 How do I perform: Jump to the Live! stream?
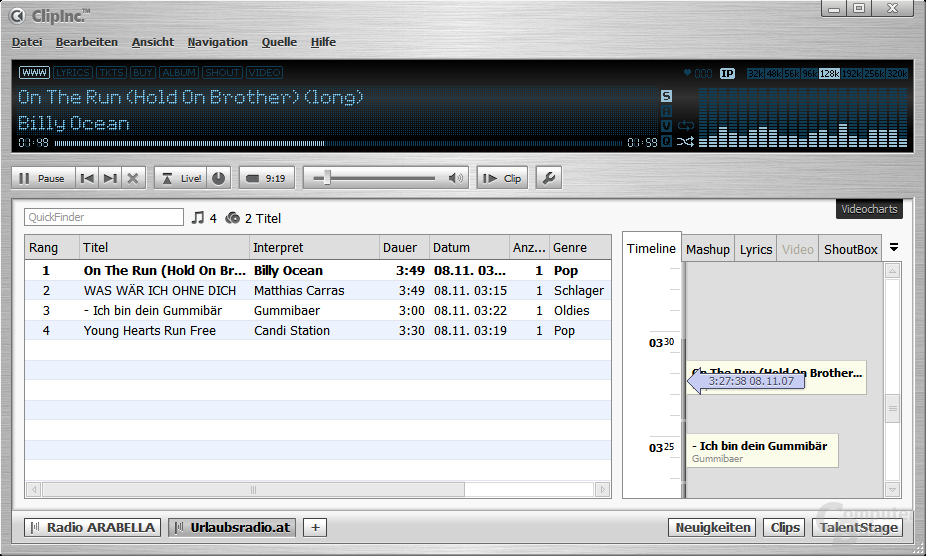(181, 178)
